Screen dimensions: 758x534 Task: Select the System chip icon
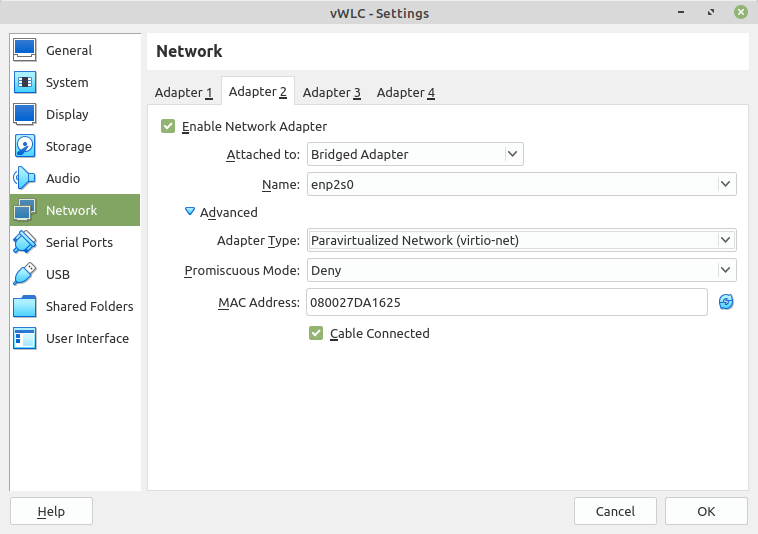25,82
